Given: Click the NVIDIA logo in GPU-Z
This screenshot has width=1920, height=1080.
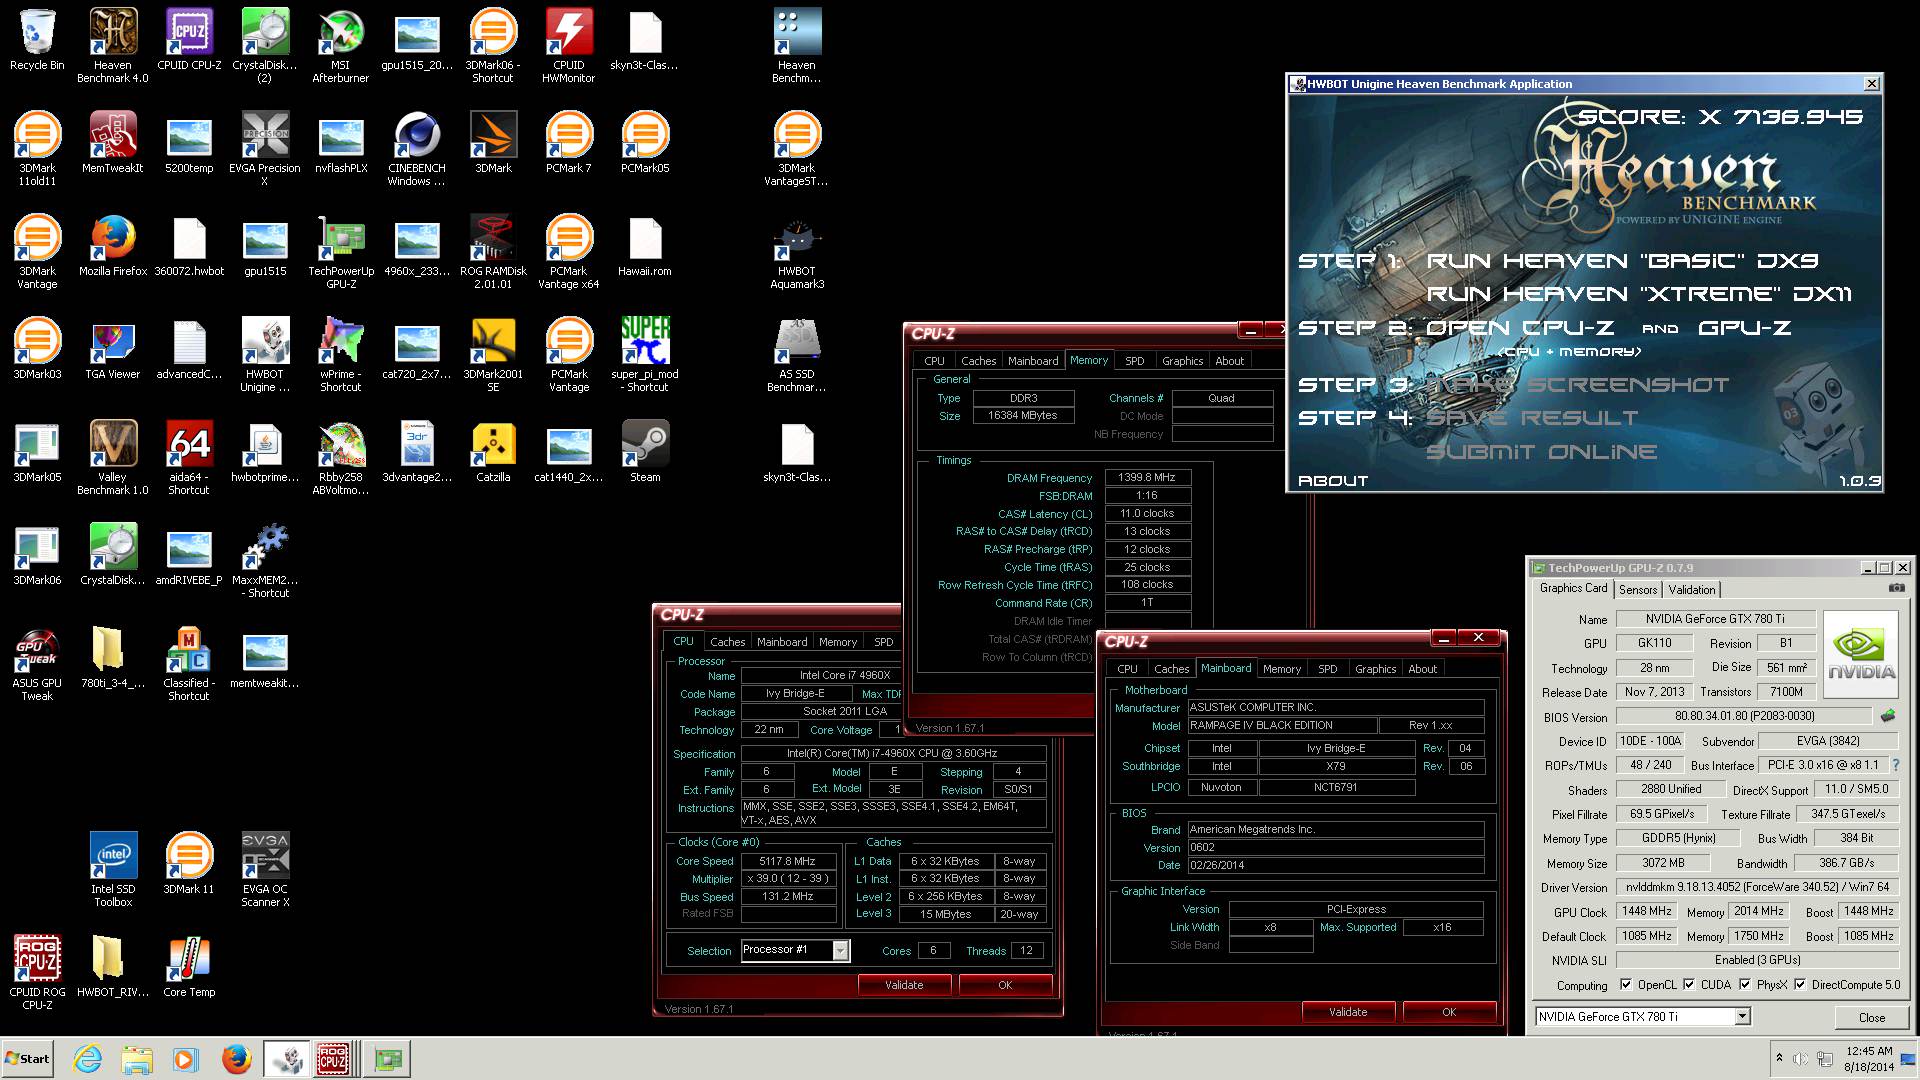Looking at the screenshot, I should [x=1861, y=652].
